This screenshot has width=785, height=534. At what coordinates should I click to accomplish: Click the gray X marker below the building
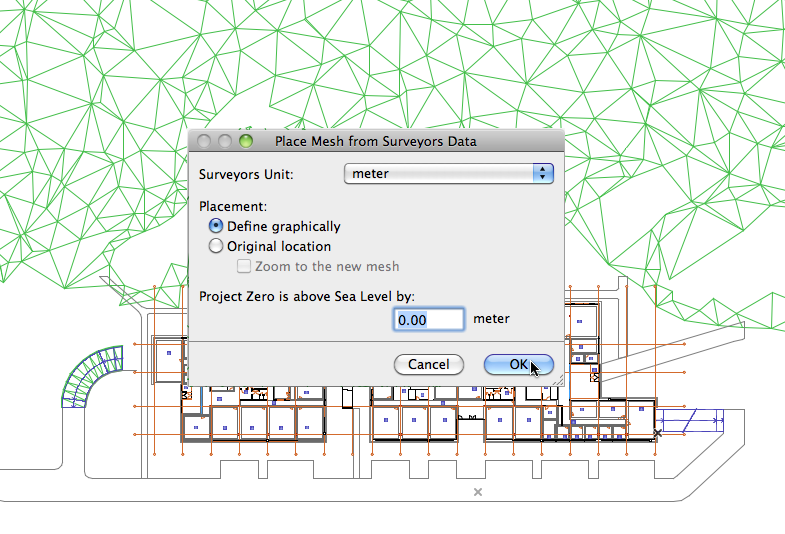click(478, 492)
